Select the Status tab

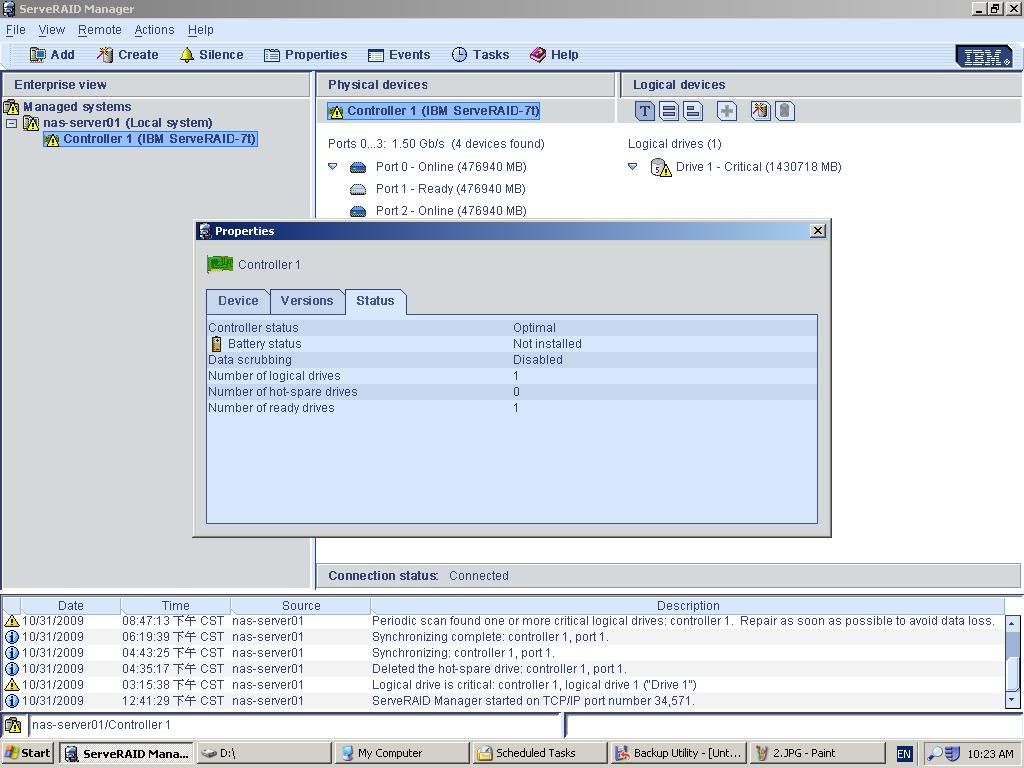click(375, 301)
